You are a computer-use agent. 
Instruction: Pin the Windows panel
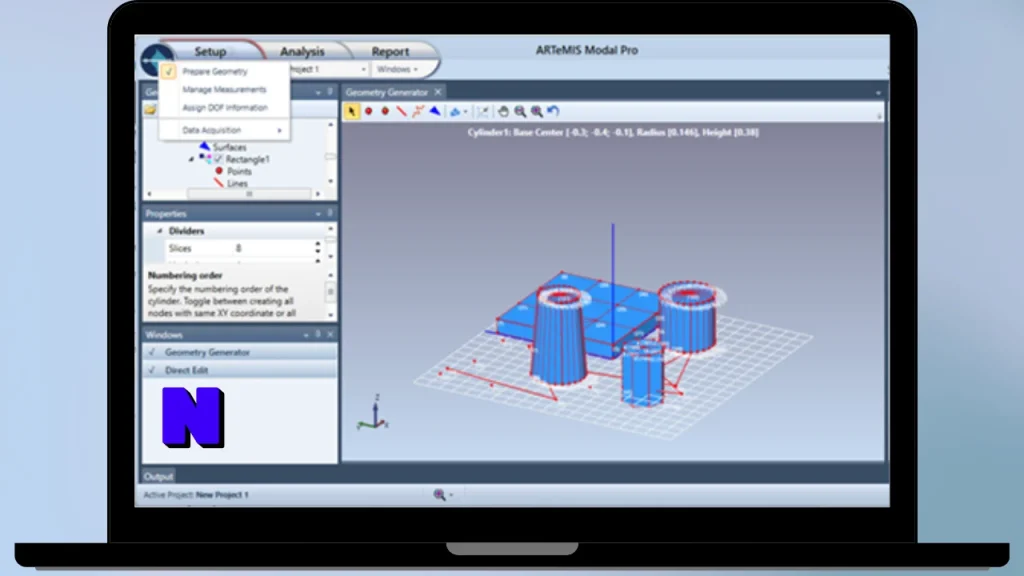point(318,334)
